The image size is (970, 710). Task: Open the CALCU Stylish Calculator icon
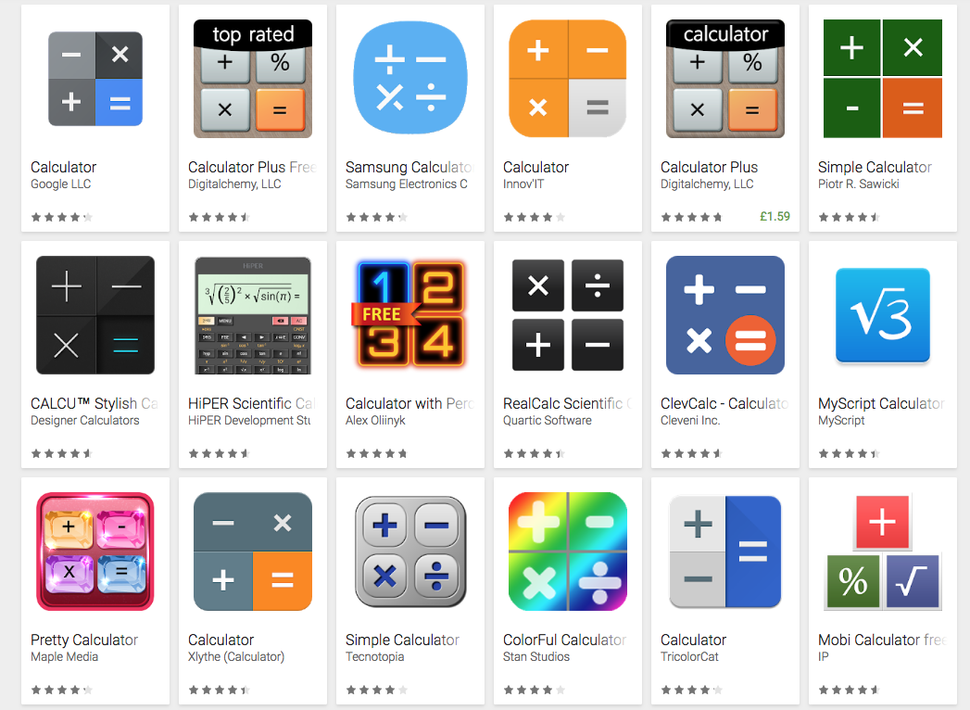point(95,315)
